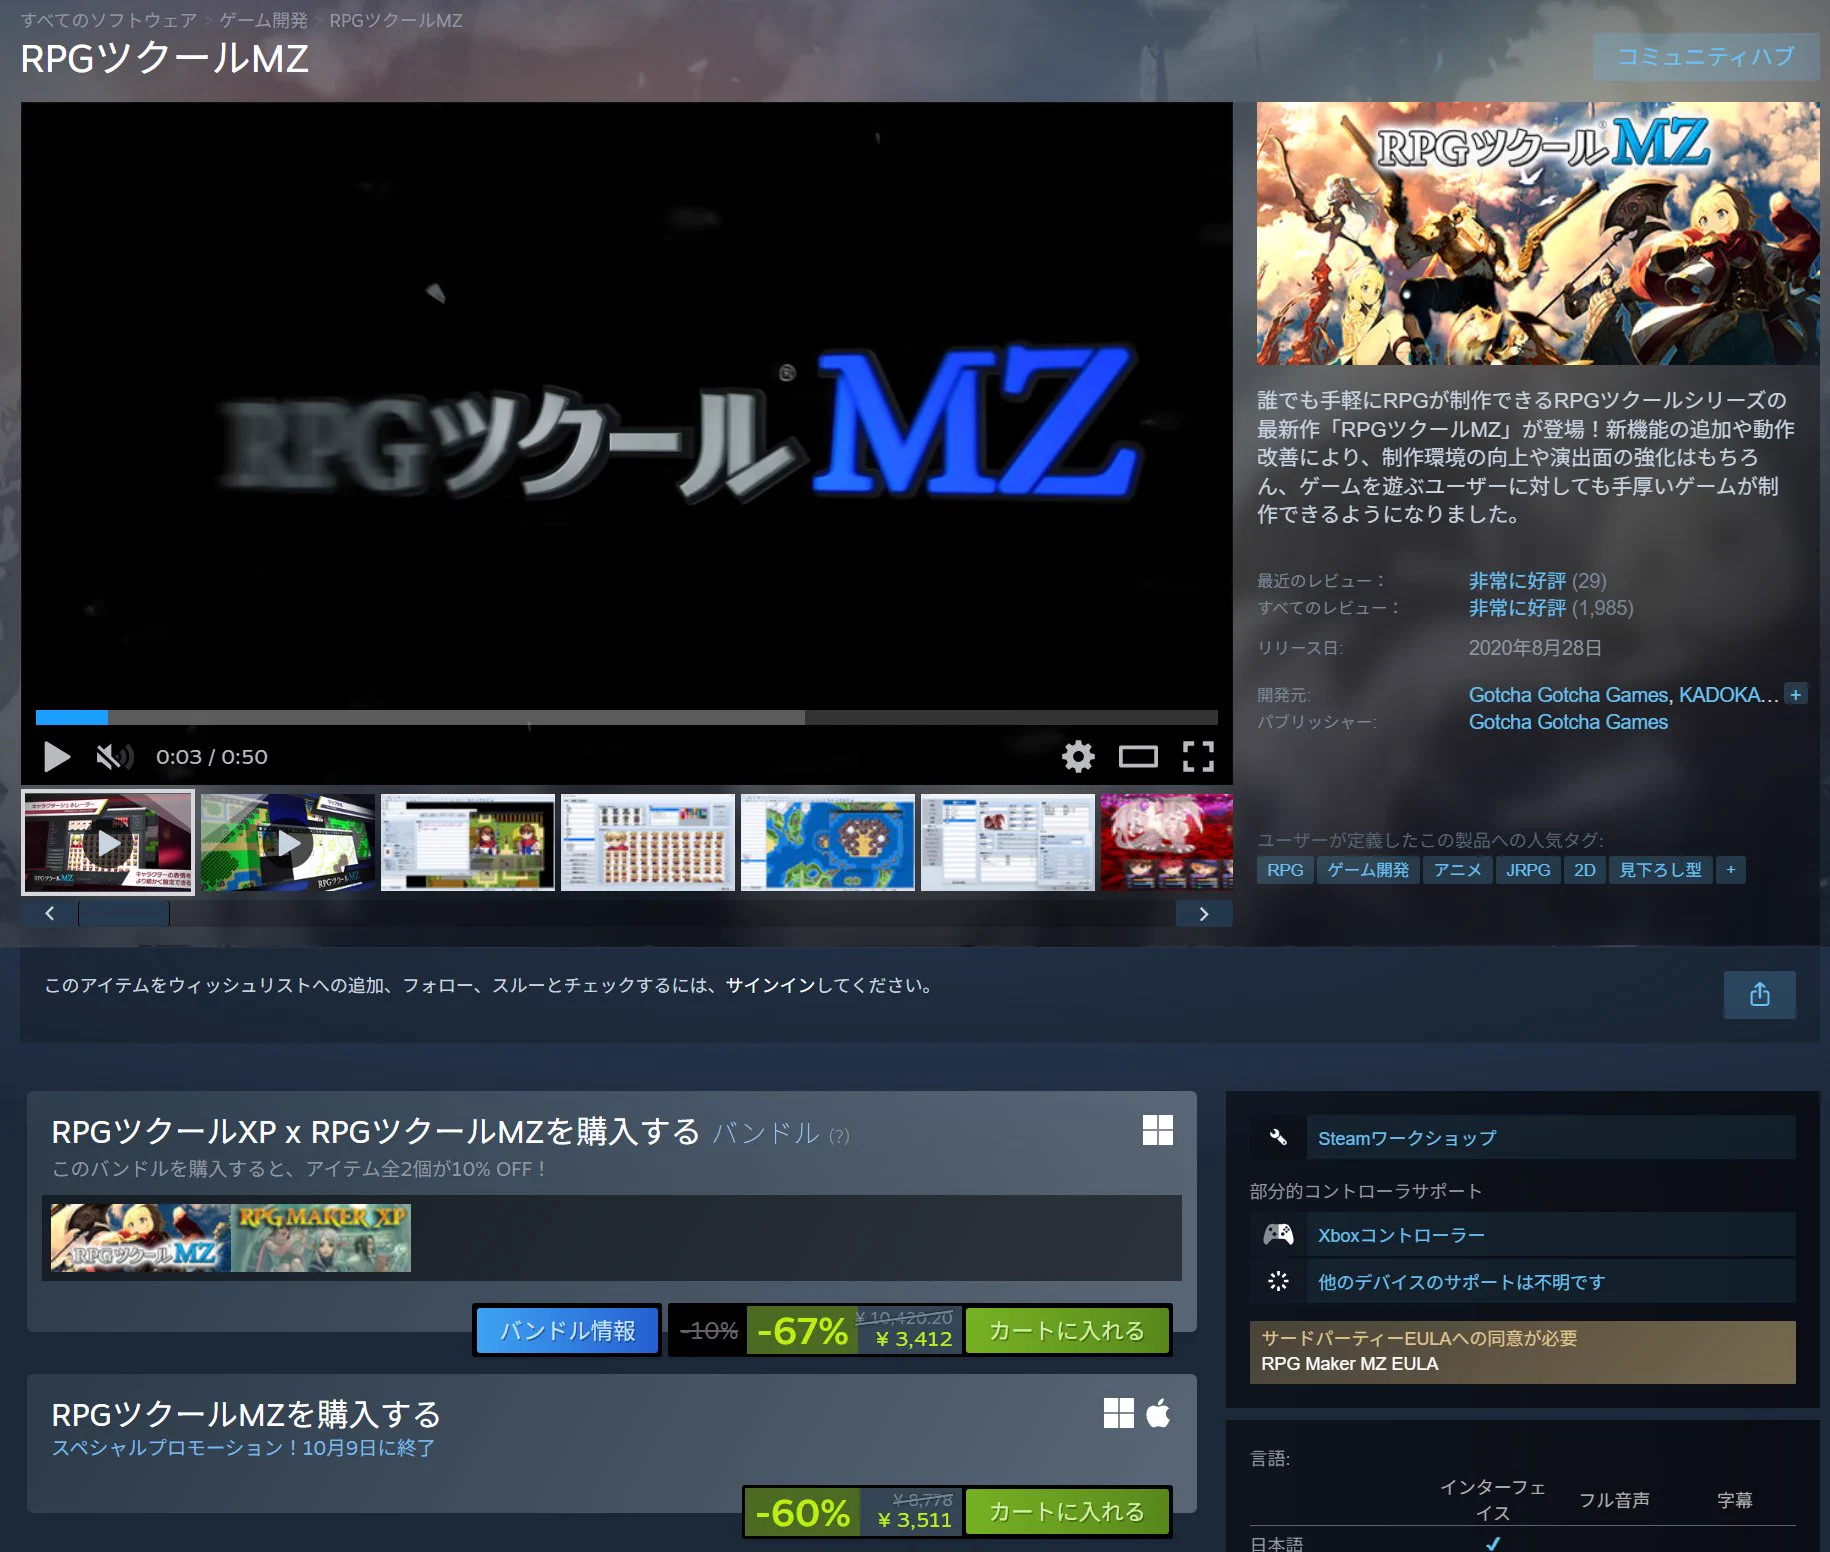
Task: Open video settings gear
Action: (1078, 756)
